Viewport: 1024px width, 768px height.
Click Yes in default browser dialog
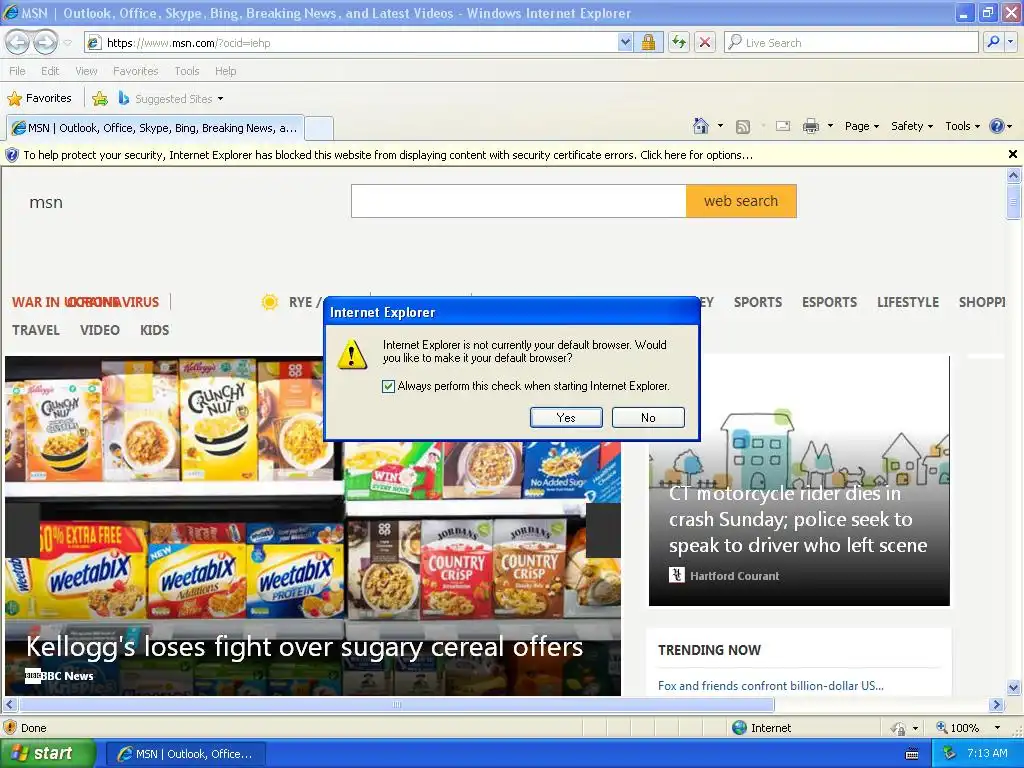pos(566,417)
